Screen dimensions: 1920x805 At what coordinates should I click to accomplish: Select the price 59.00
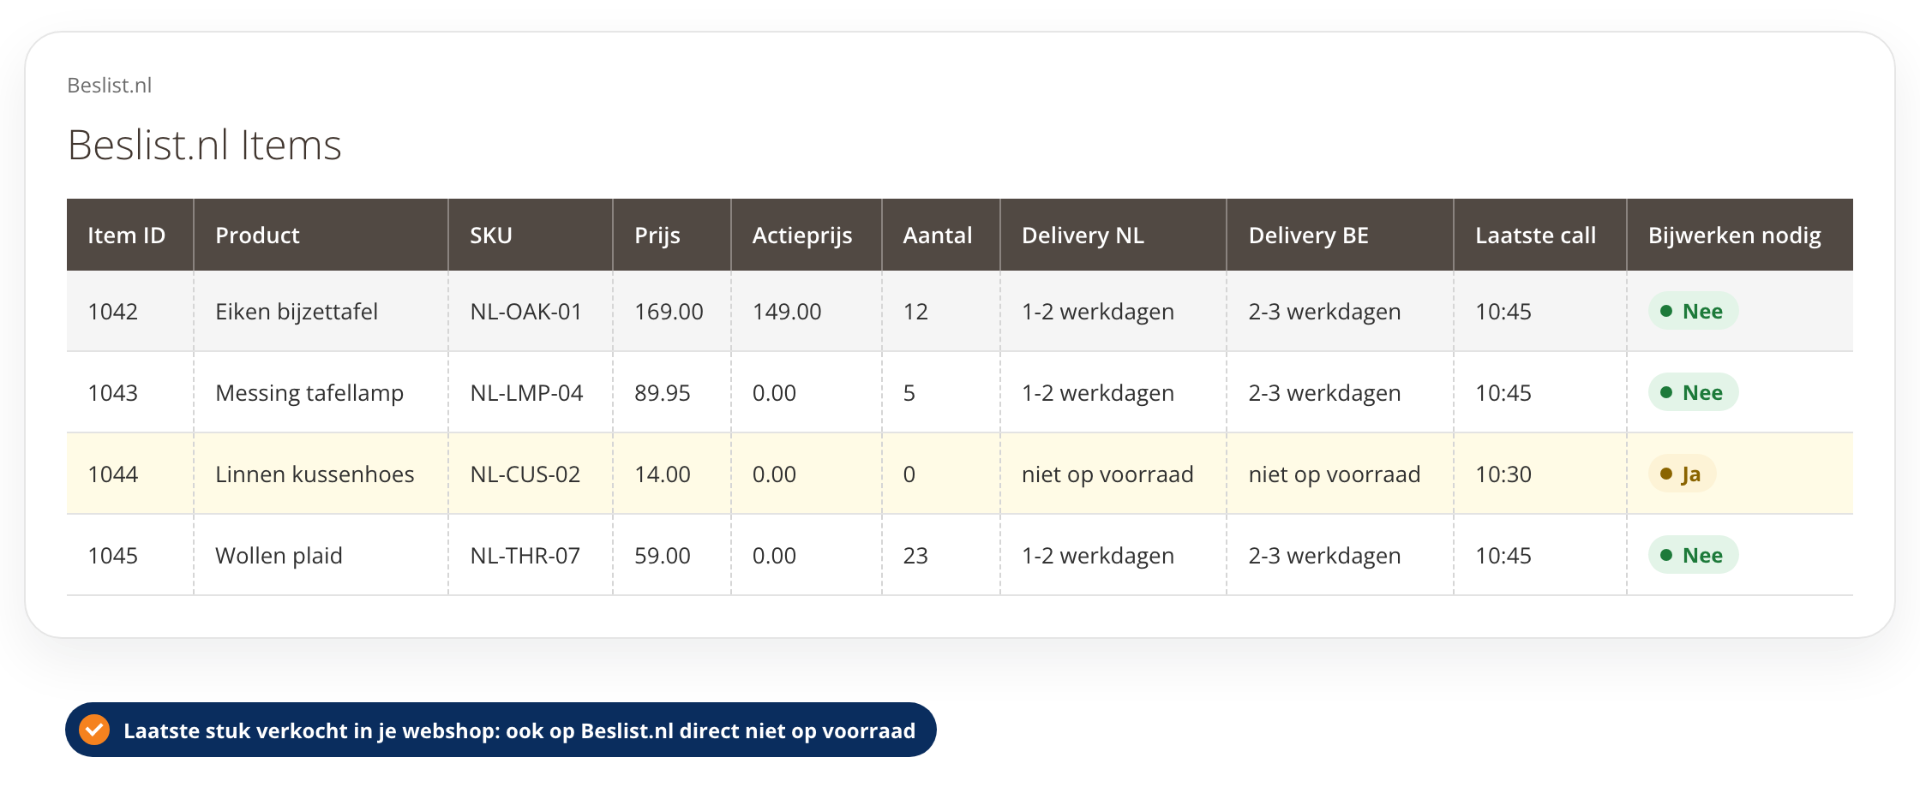pos(662,556)
